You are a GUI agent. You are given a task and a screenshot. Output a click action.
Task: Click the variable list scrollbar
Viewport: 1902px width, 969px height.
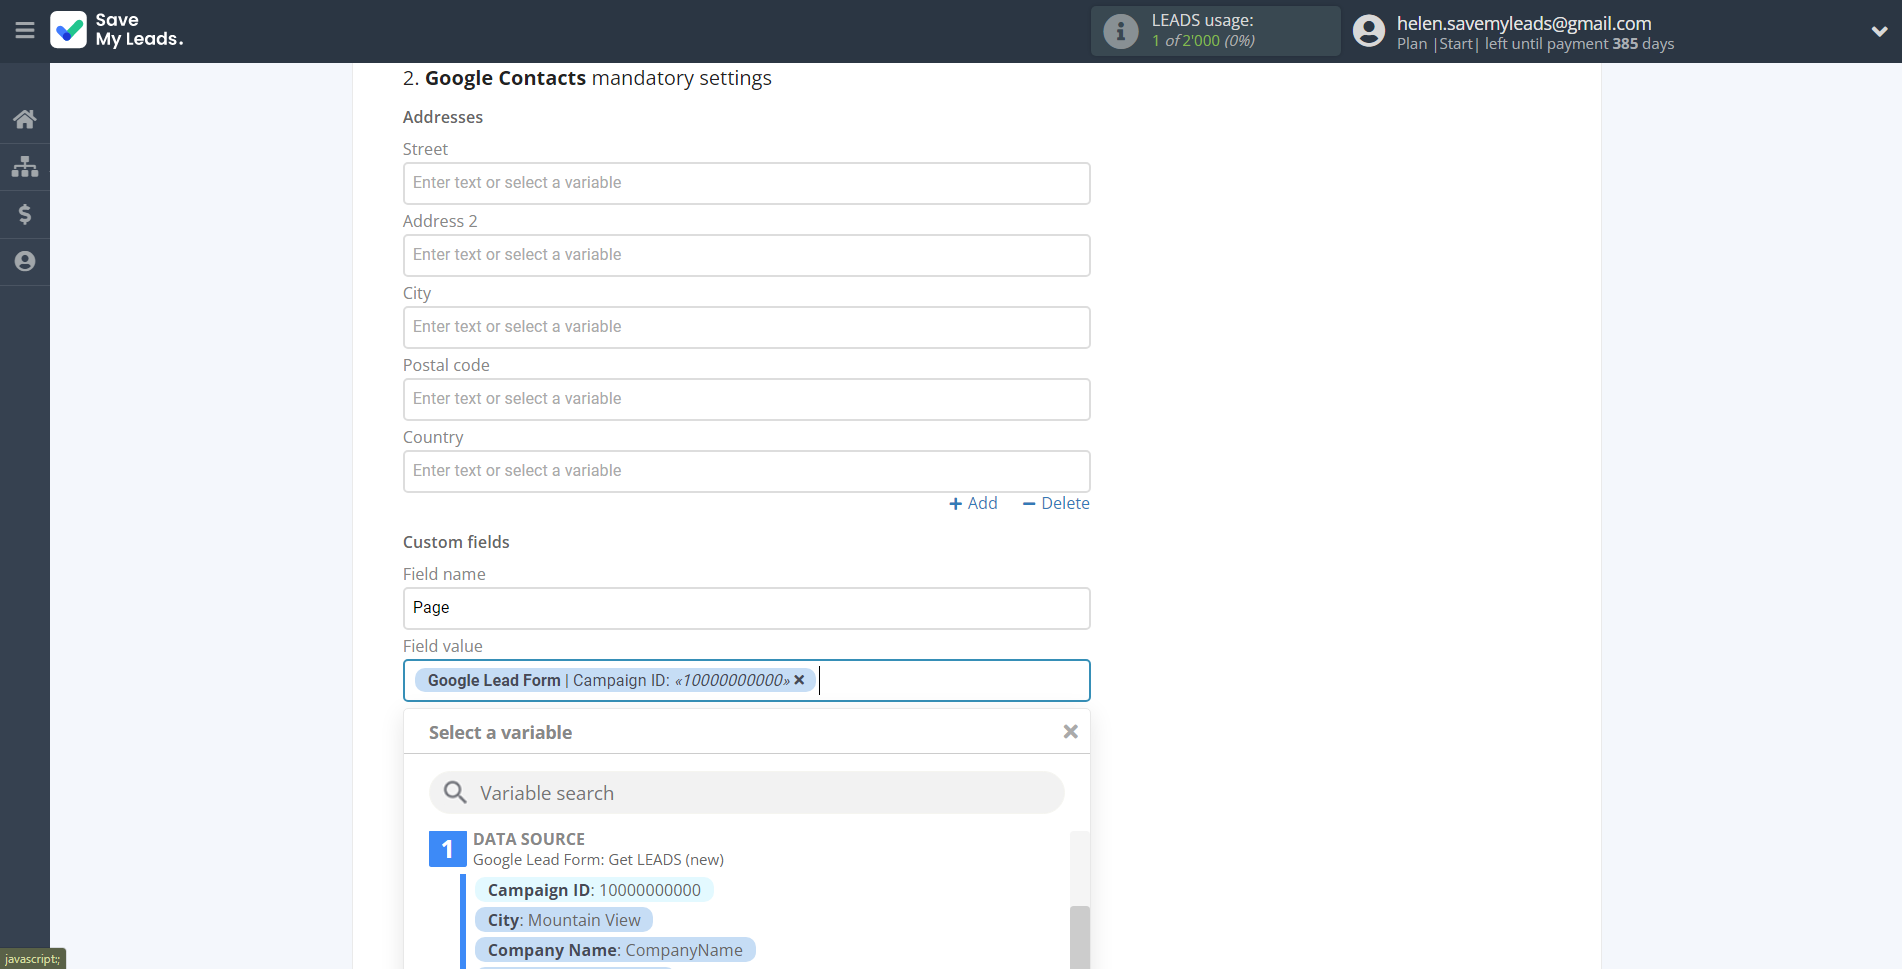click(1079, 937)
